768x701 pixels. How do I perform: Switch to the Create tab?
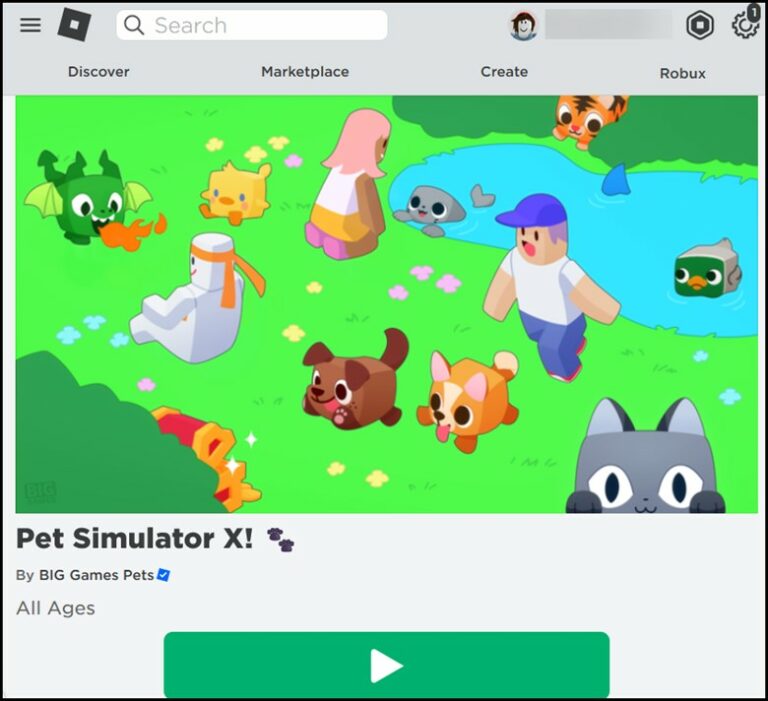coord(504,72)
